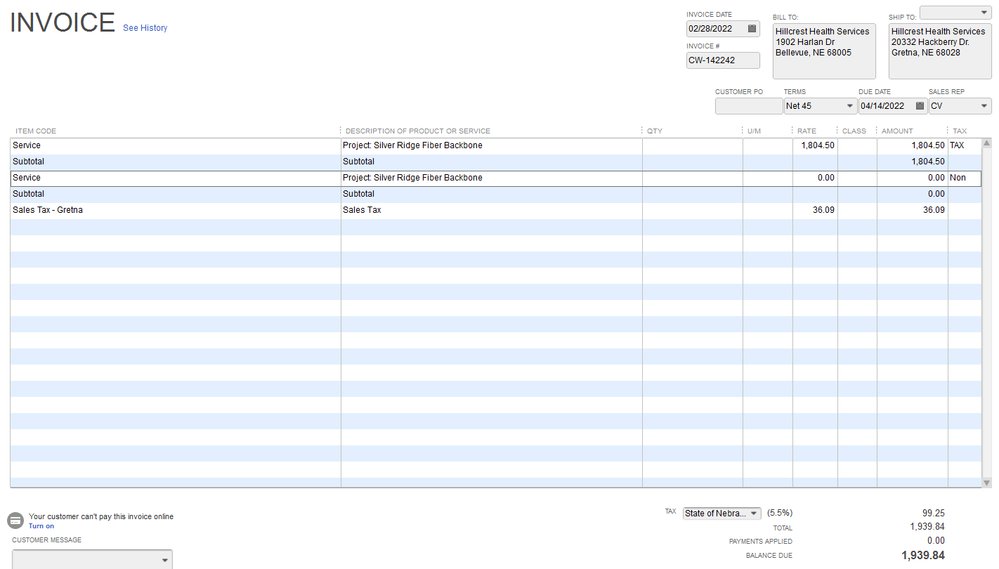Click the Class column header
The width and height of the screenshot is (999, 569).
point(854,131)
